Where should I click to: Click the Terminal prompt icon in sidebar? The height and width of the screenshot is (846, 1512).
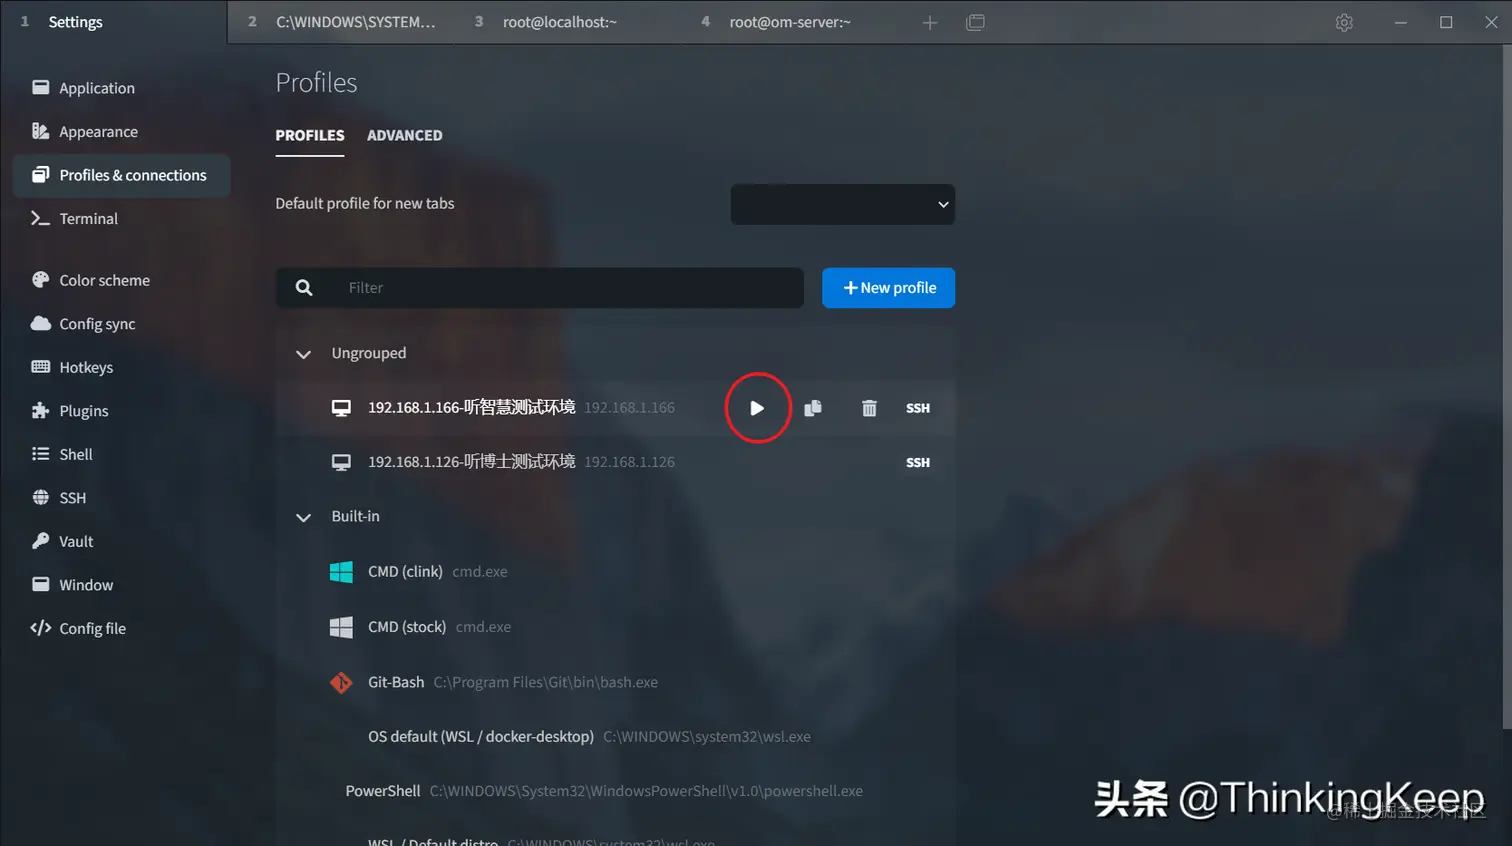point(40,218)
